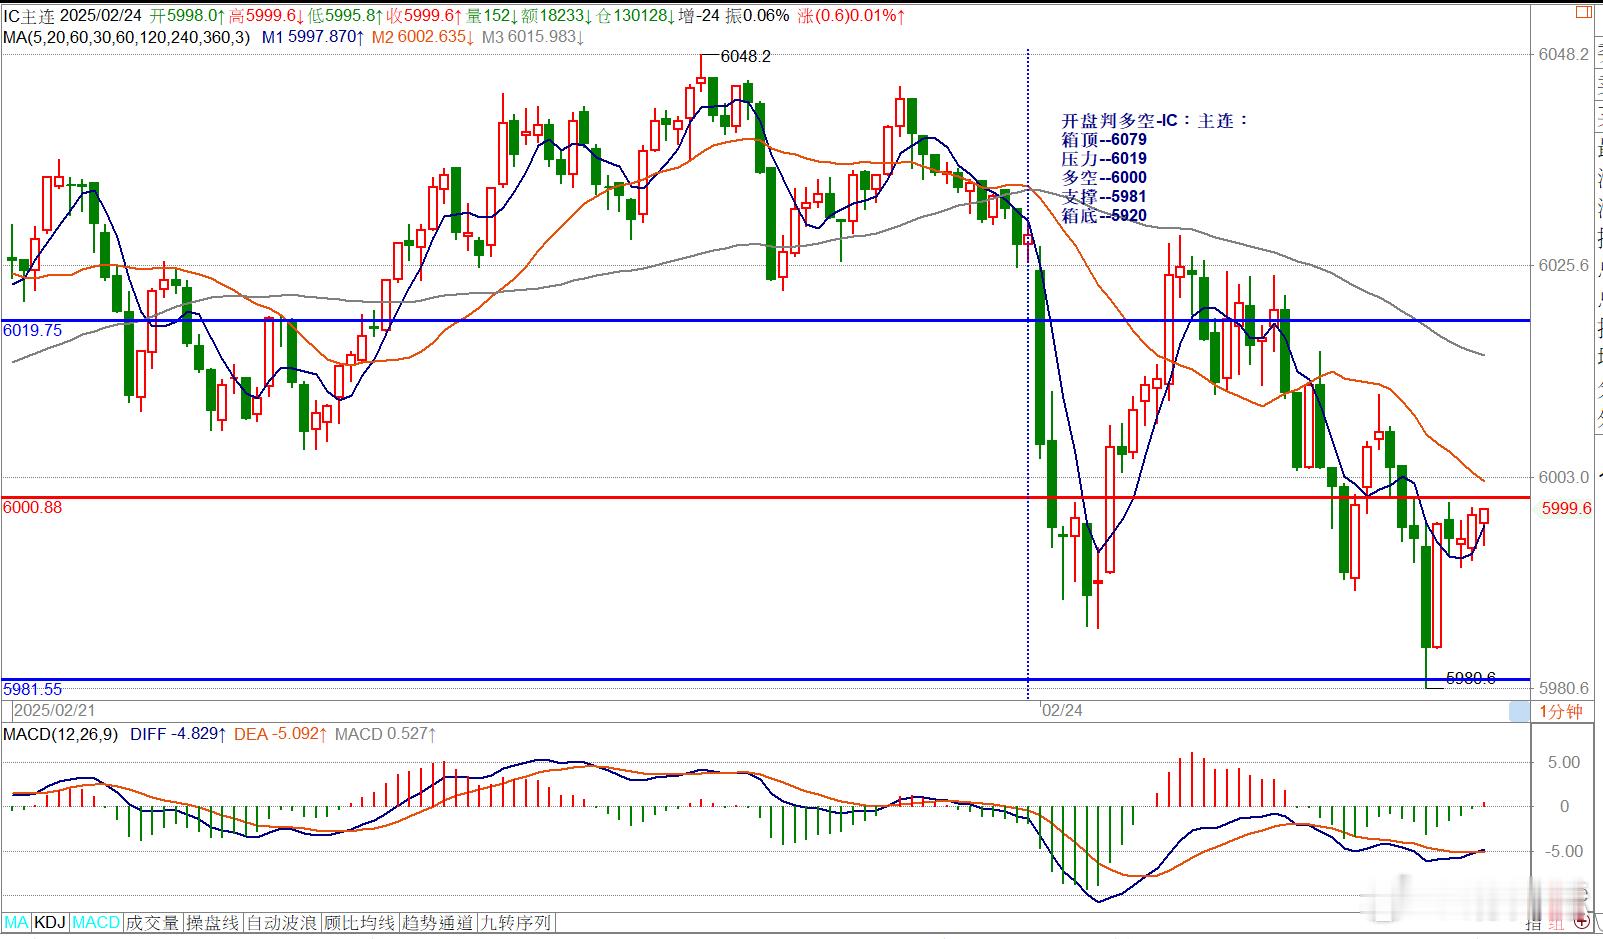Click the 2025/02/21 date marker on time axis
Screen dimensions: 1603x939
coord(55,710)
